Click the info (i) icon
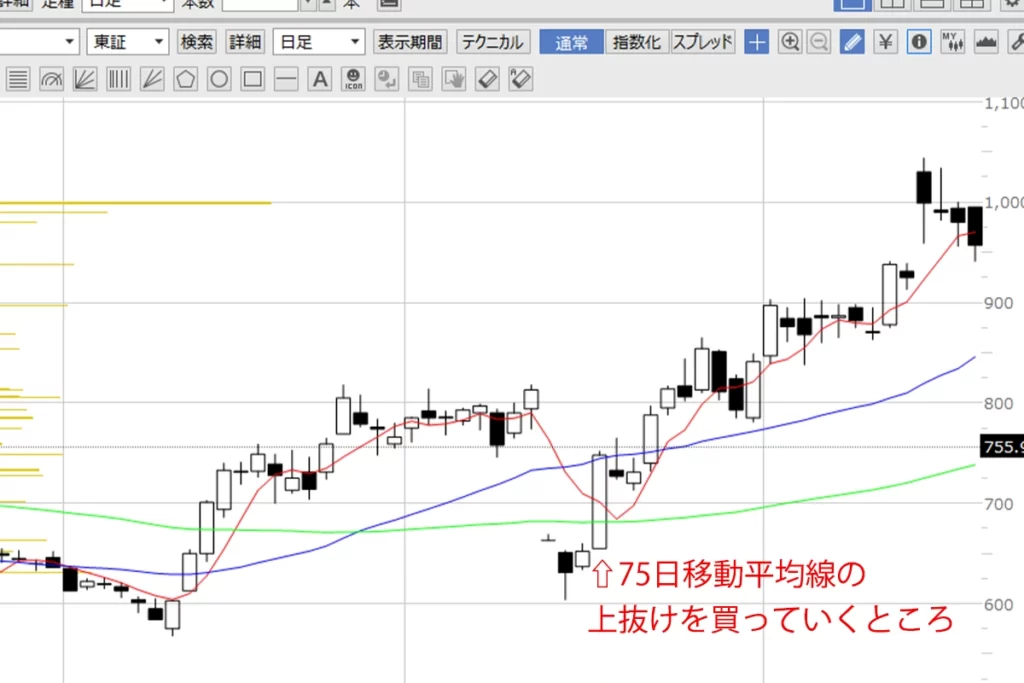Screen dimensions: 1024x683 918,42
